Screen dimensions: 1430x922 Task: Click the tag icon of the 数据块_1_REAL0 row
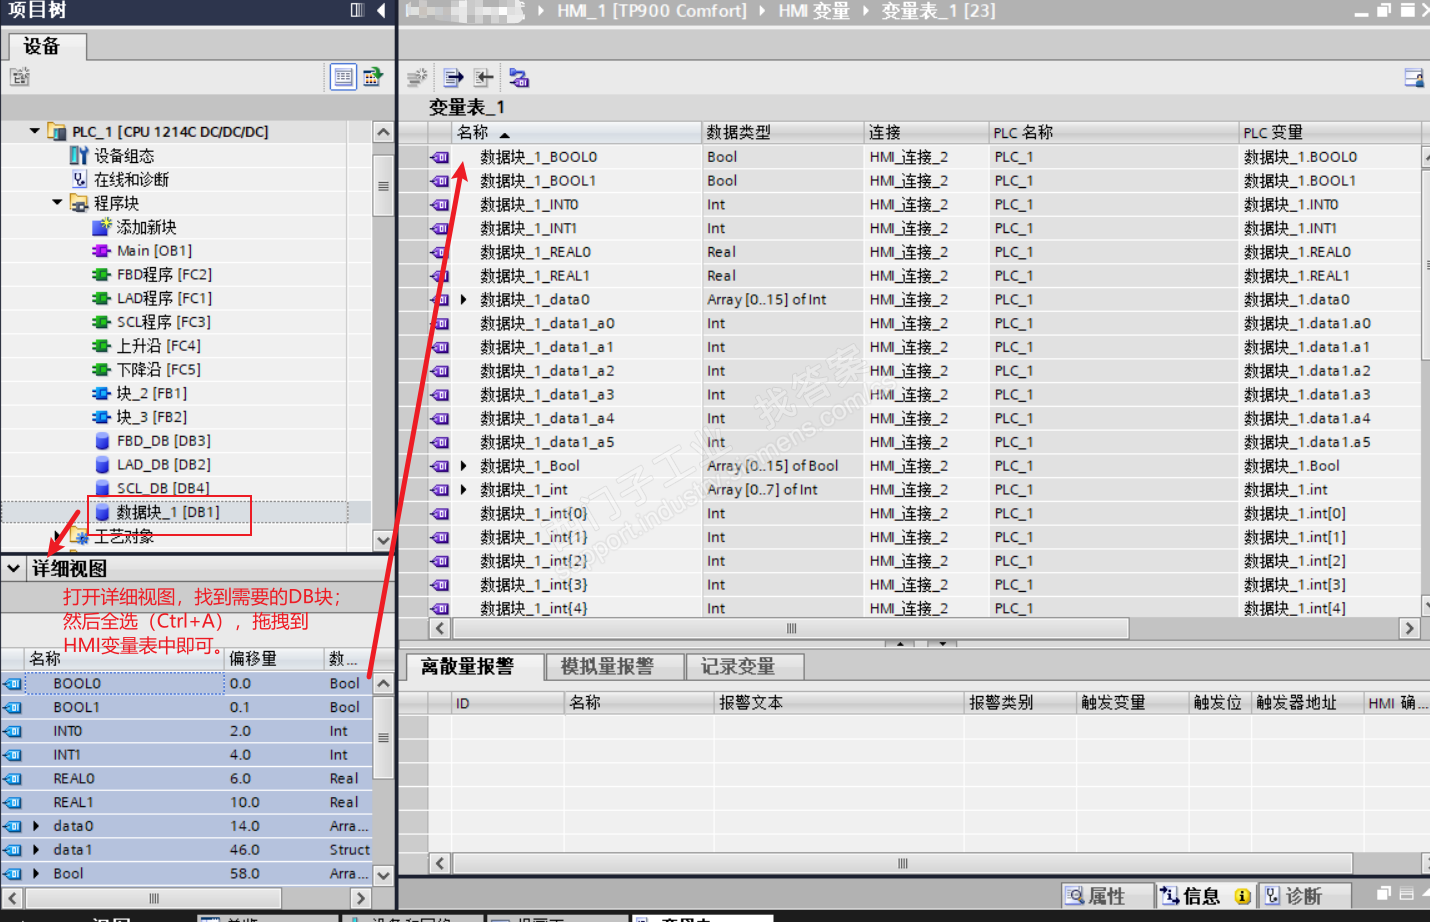click(440, 252)
